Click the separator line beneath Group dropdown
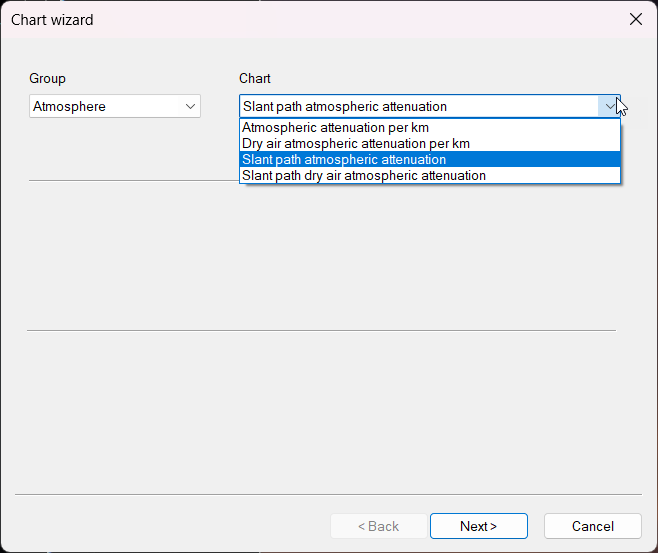 pos(130,181)
